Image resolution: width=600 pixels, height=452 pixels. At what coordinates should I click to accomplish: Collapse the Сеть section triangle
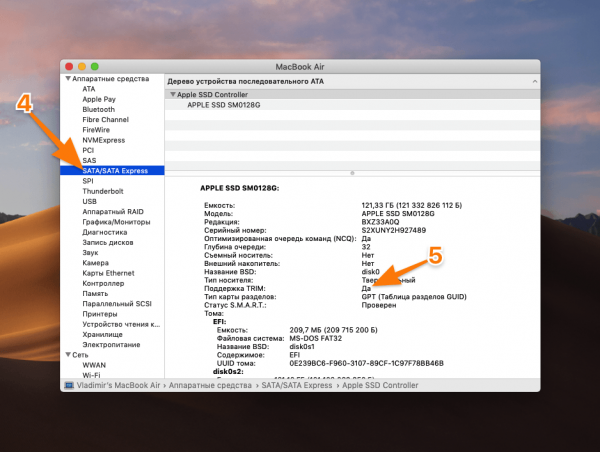pos(68,355)
